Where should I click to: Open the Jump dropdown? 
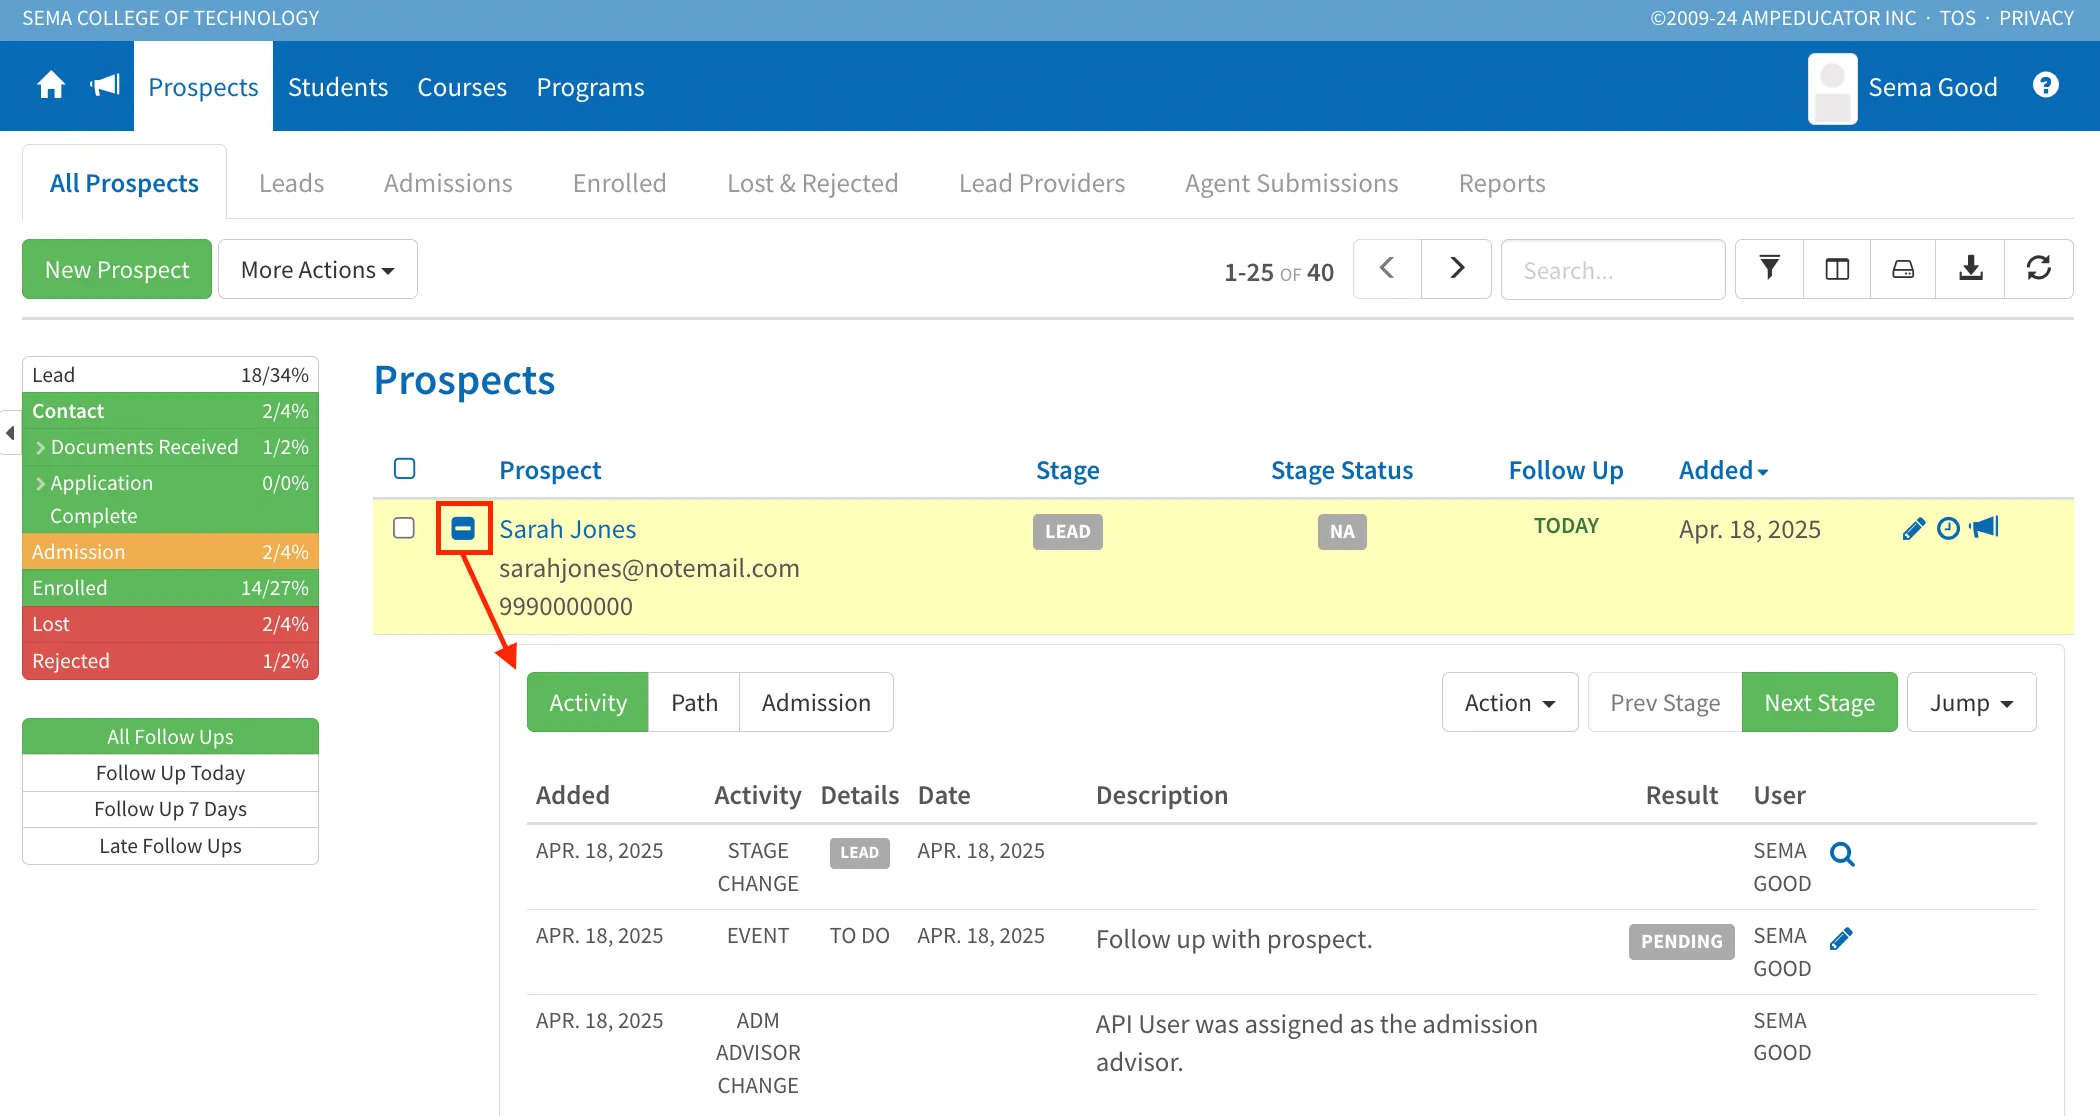tap(1971, 702)
